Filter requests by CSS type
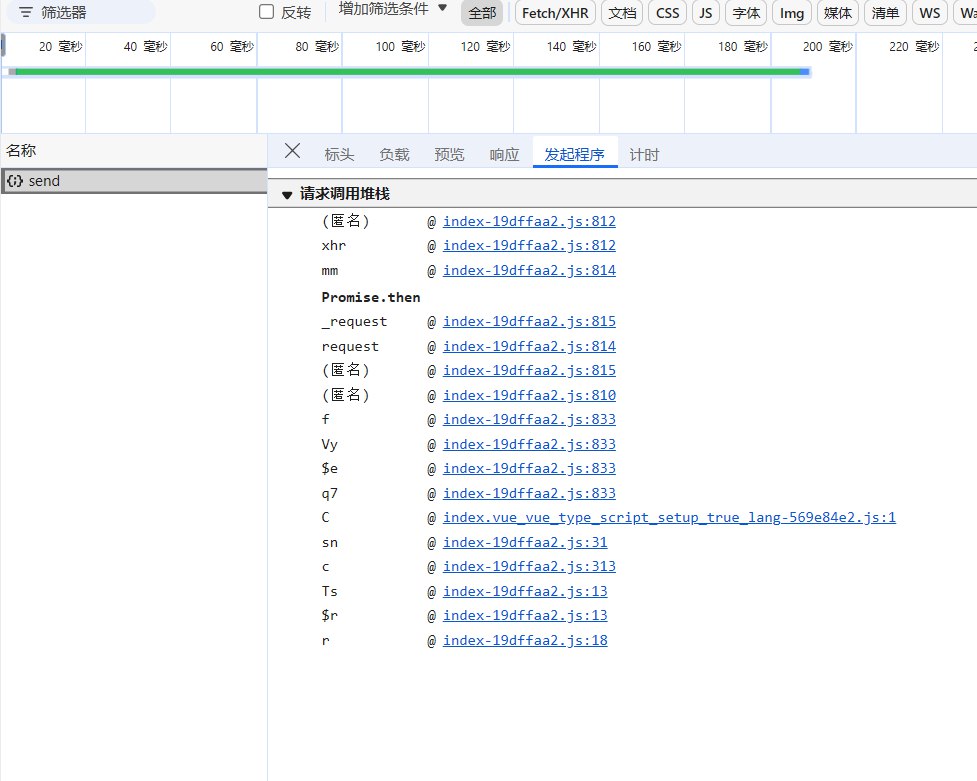Viewport: 977px width, 781px height. pyautogui.click(x=667, y=13)
